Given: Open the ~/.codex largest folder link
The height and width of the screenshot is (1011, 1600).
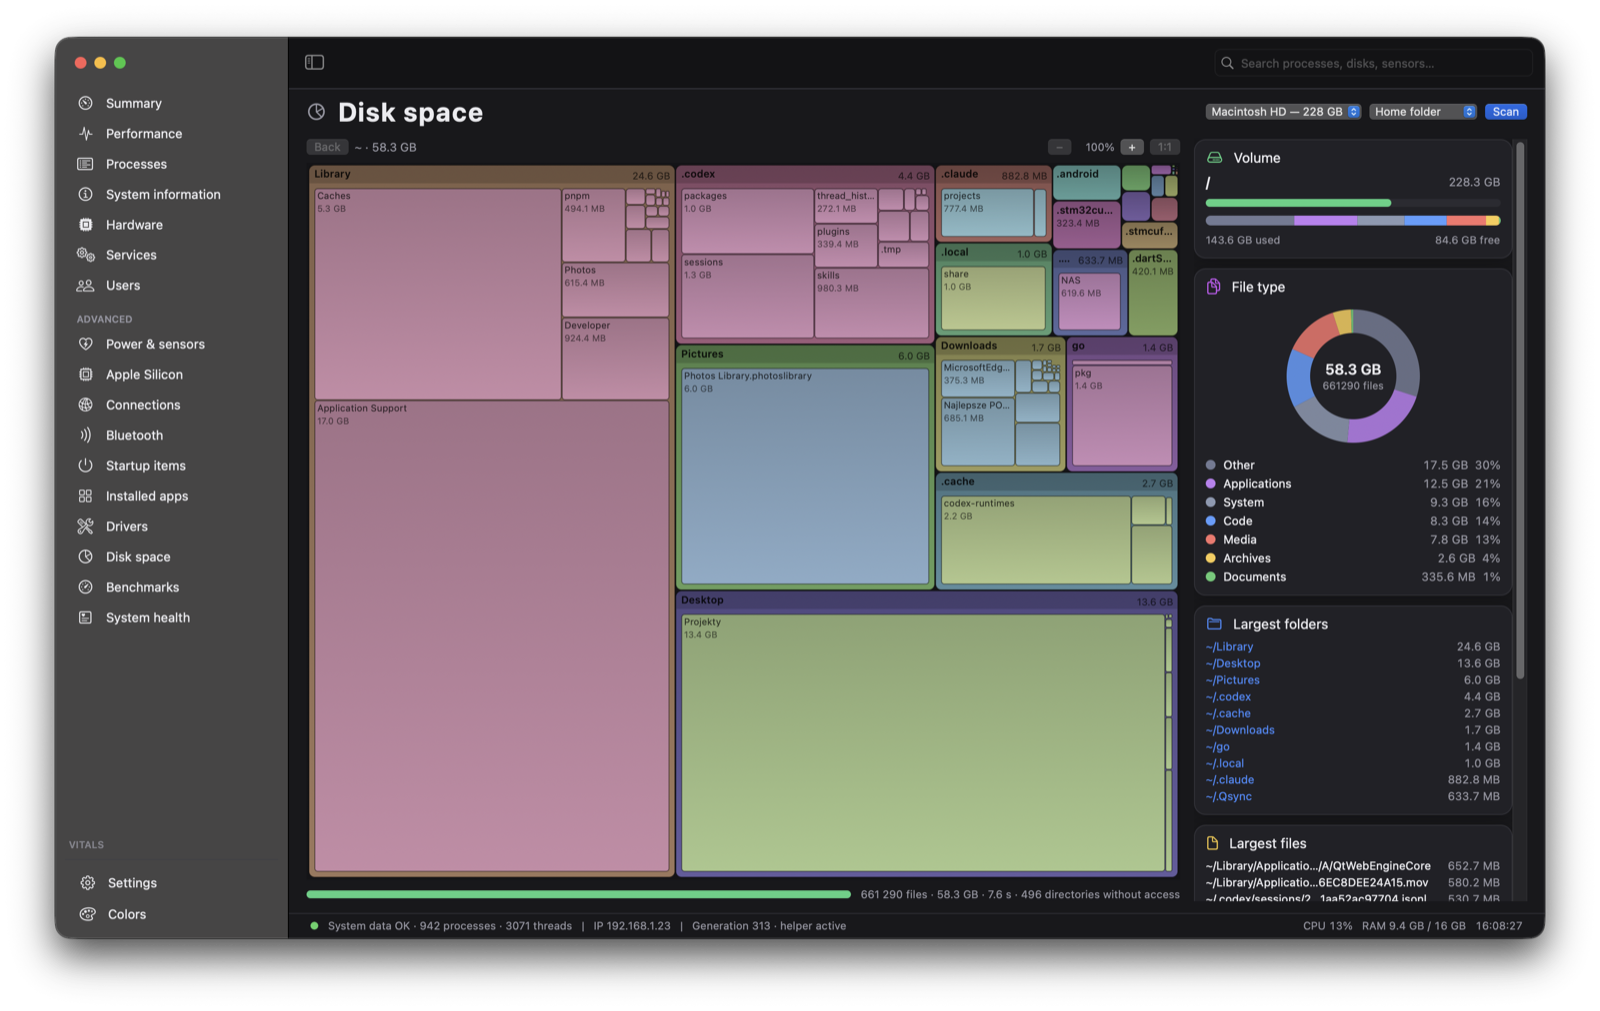Looking at the screenshot, I should (1228, 697).
